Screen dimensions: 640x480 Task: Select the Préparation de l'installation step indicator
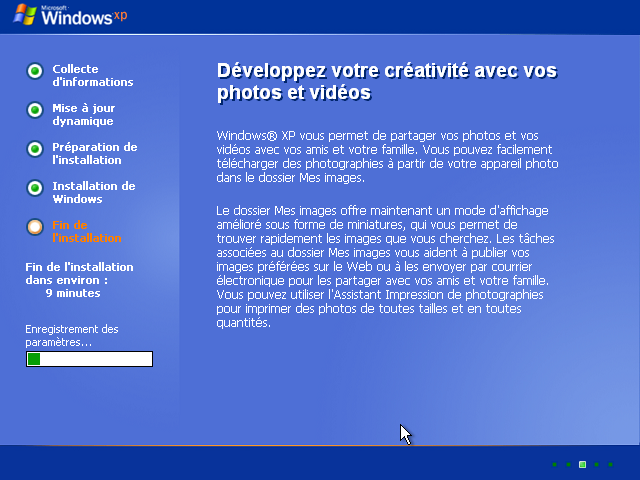35,149
